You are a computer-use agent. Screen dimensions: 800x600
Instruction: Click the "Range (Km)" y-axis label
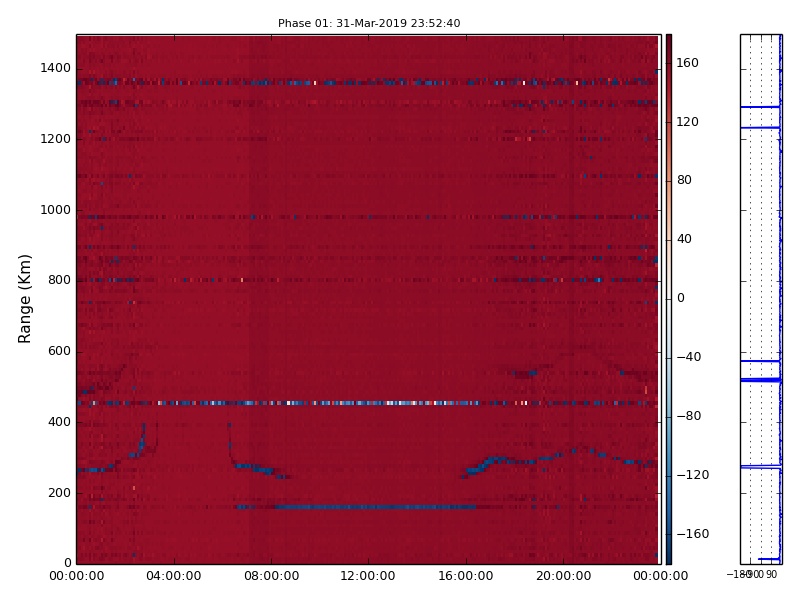coord(24,299)
